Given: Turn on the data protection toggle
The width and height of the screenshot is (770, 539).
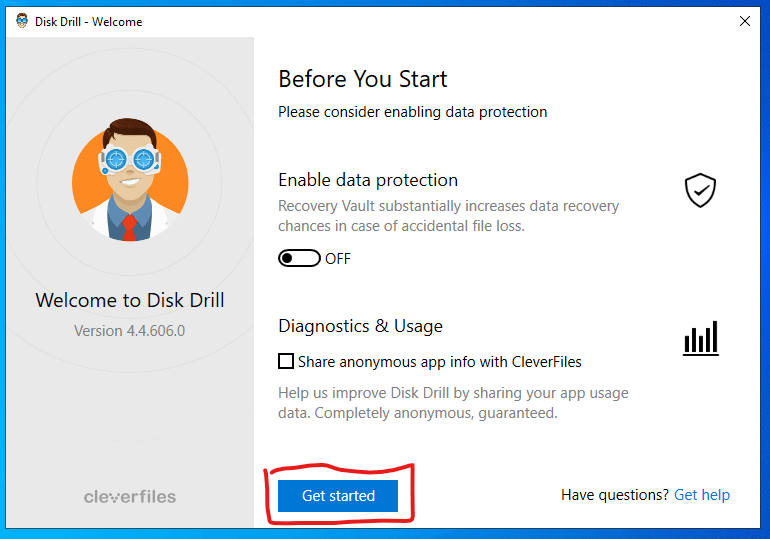Looking at the screenshot, I should click(299, 258).
